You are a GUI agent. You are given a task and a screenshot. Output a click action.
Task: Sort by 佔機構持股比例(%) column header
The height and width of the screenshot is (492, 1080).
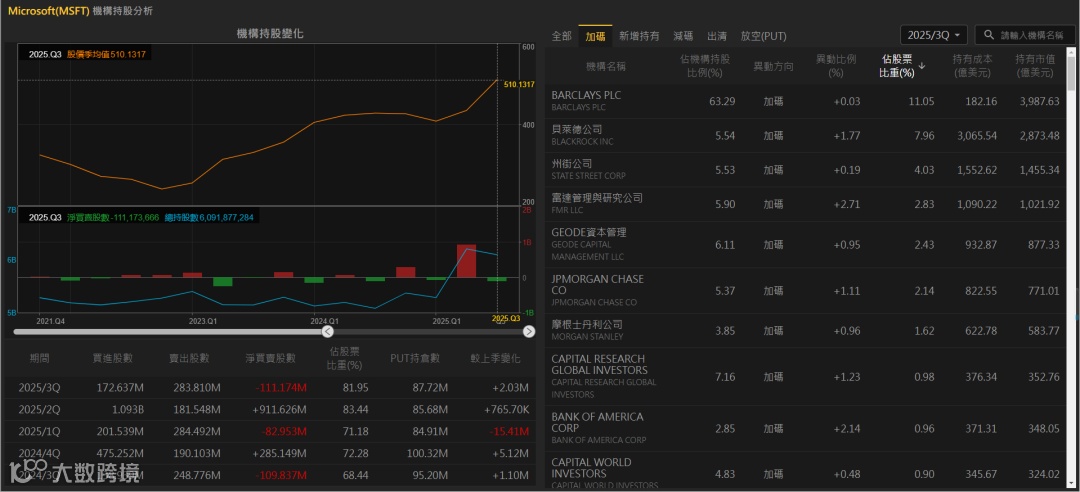pyautogui.click(x=704, y=66)
